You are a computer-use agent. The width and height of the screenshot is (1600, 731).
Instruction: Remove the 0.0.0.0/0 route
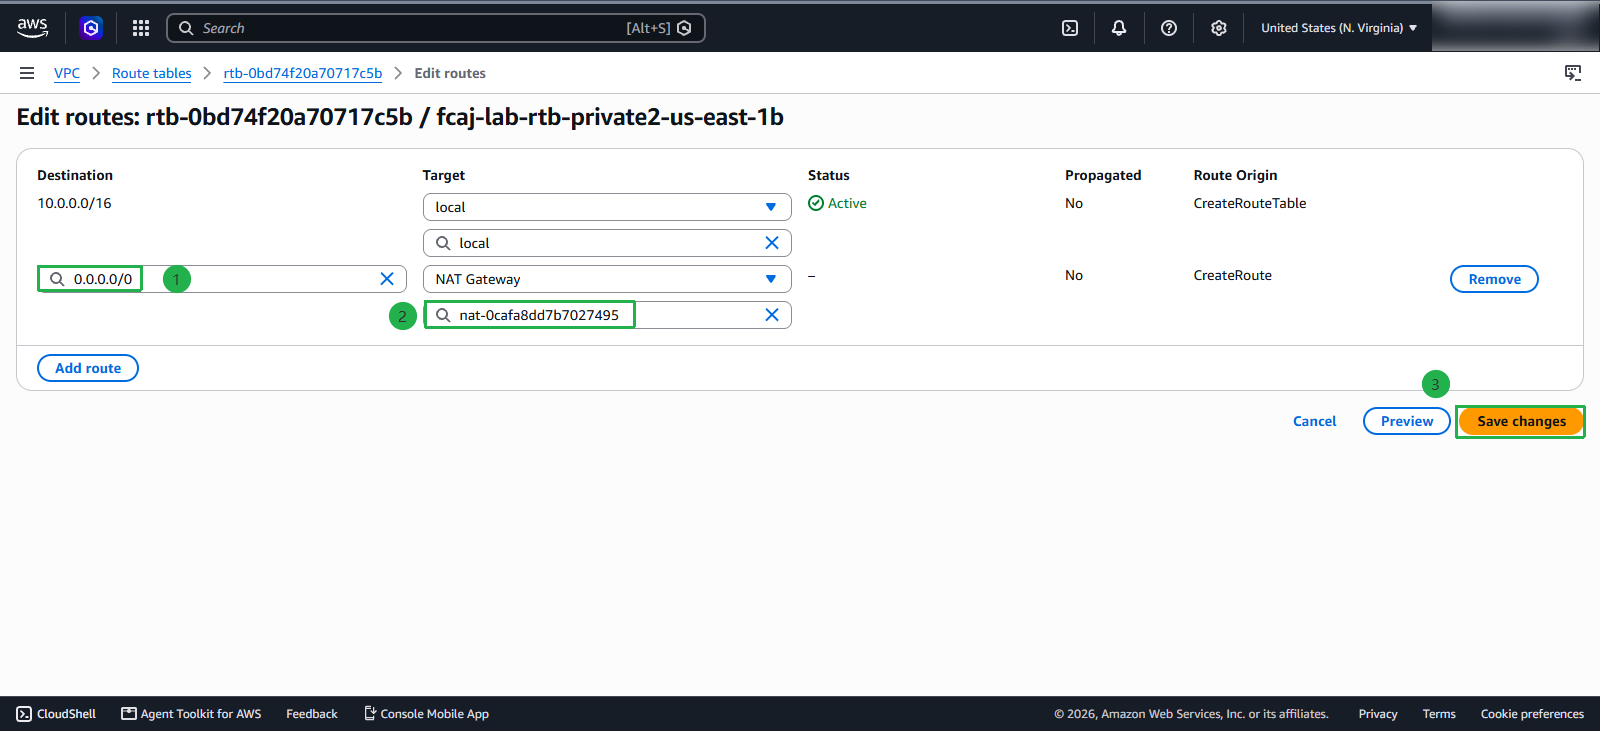[x=1494, y=279]
